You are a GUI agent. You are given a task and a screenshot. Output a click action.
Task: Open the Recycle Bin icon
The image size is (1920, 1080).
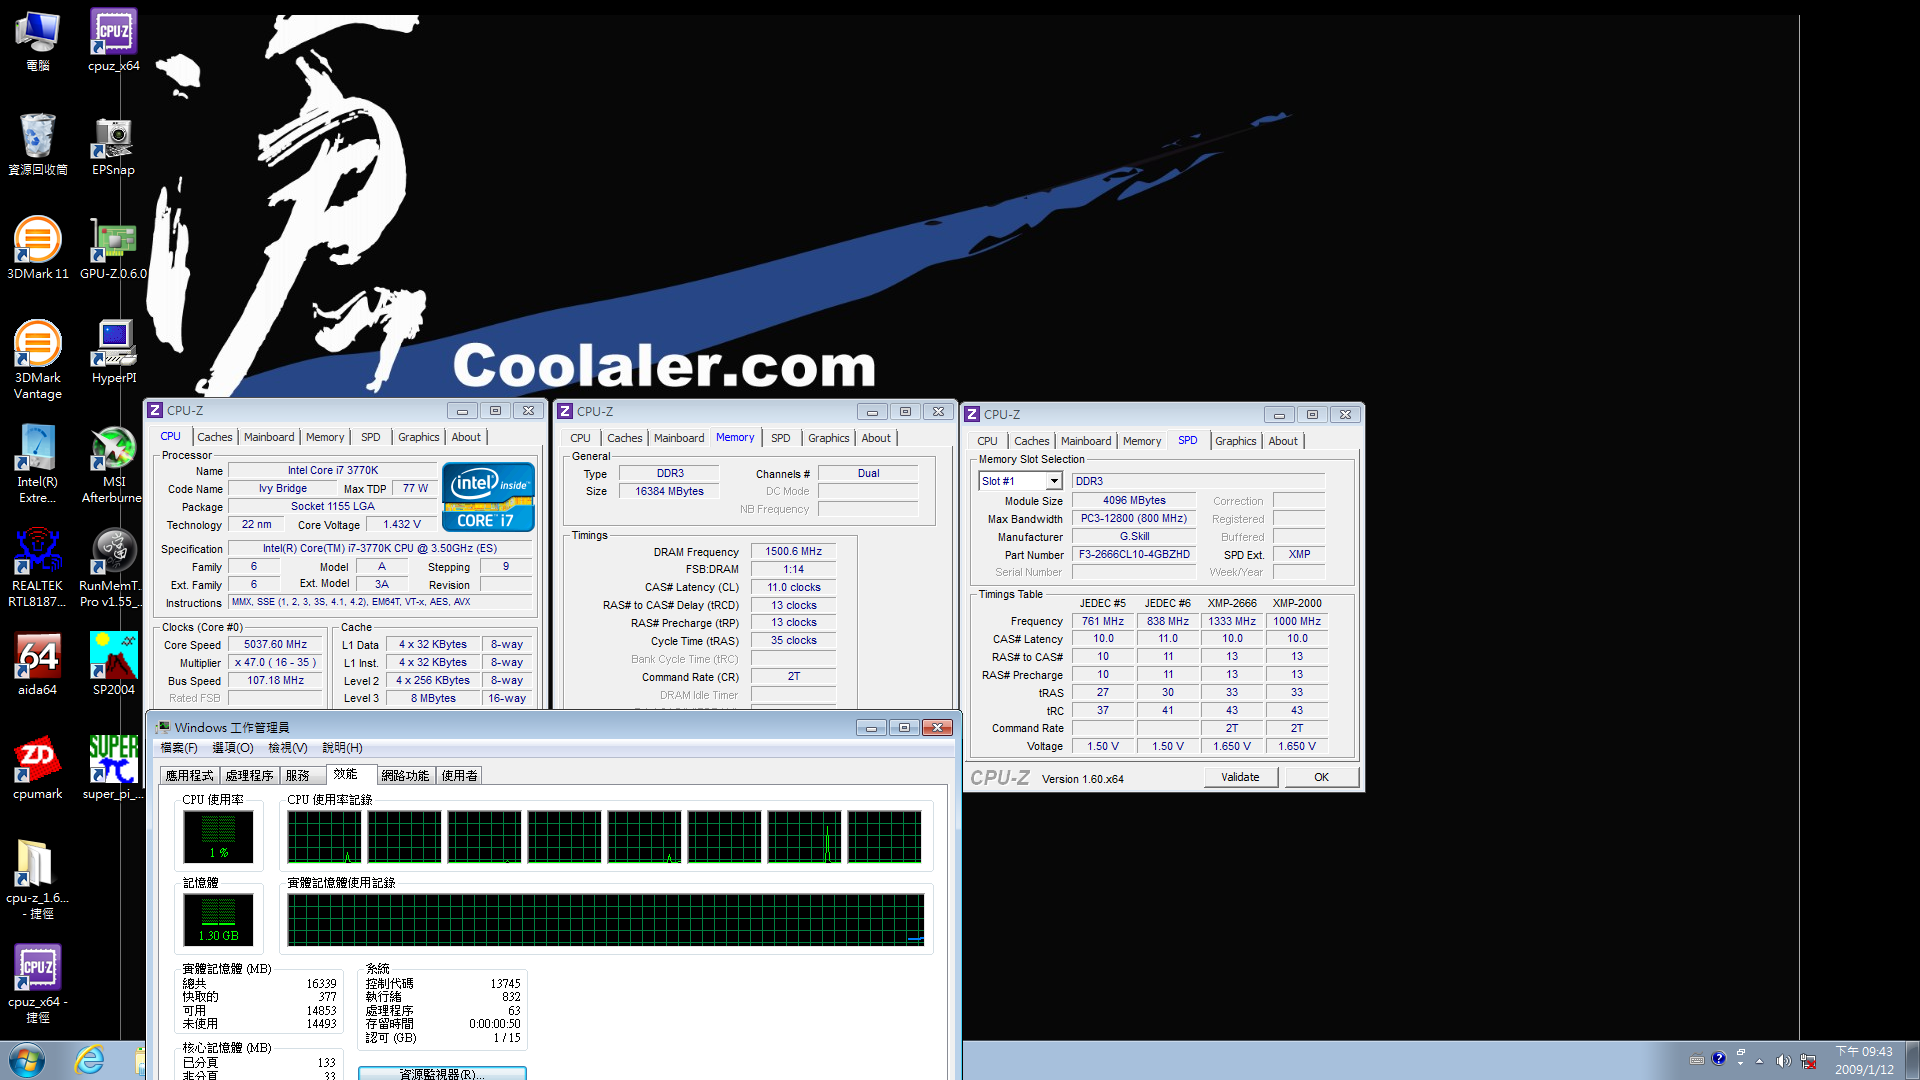[x=37, y=144]
